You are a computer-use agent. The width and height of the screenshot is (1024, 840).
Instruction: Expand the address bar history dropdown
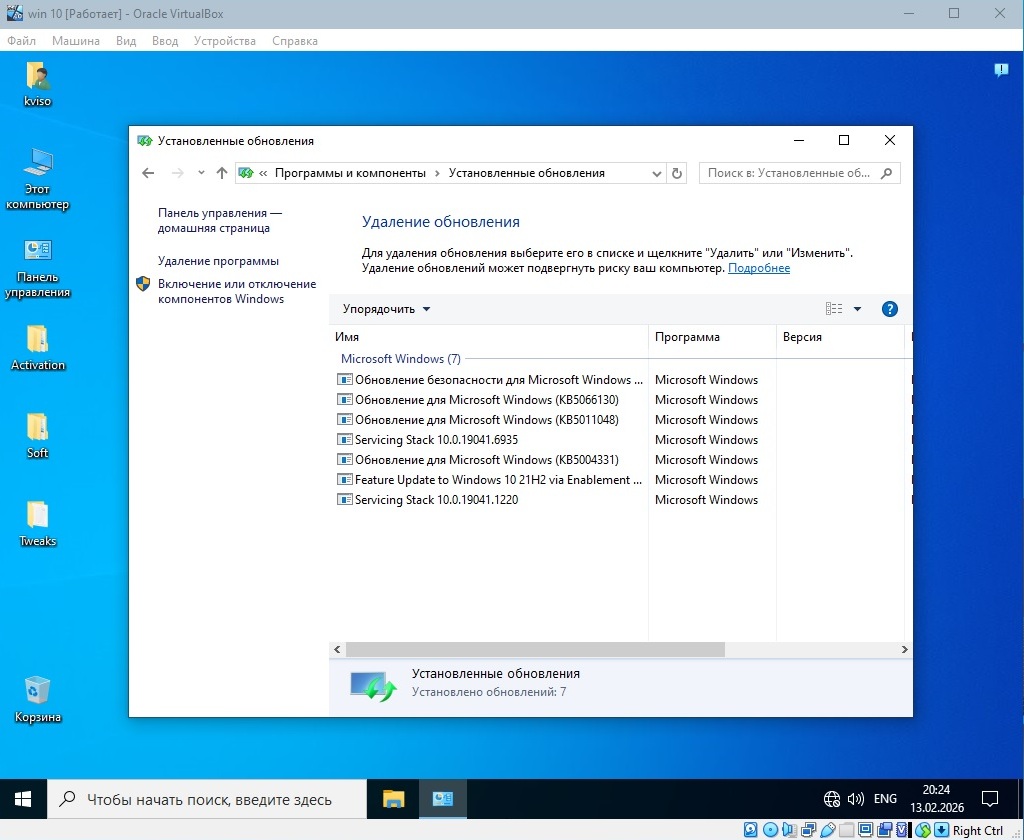pos(657,173)
